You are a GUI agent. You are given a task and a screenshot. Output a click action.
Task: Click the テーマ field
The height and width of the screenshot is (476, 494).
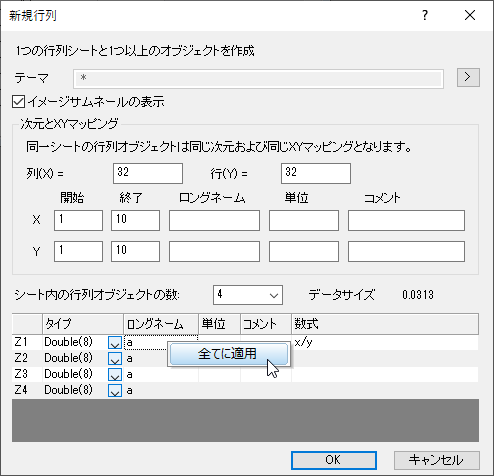(258, 79)
